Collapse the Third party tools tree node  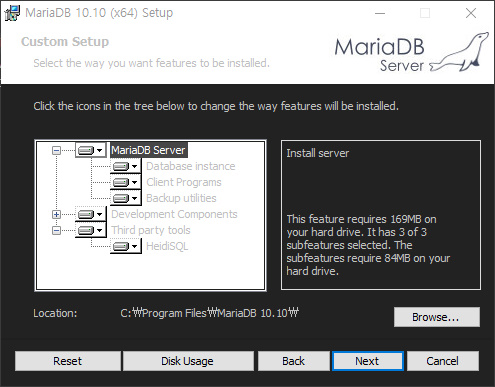56,230
